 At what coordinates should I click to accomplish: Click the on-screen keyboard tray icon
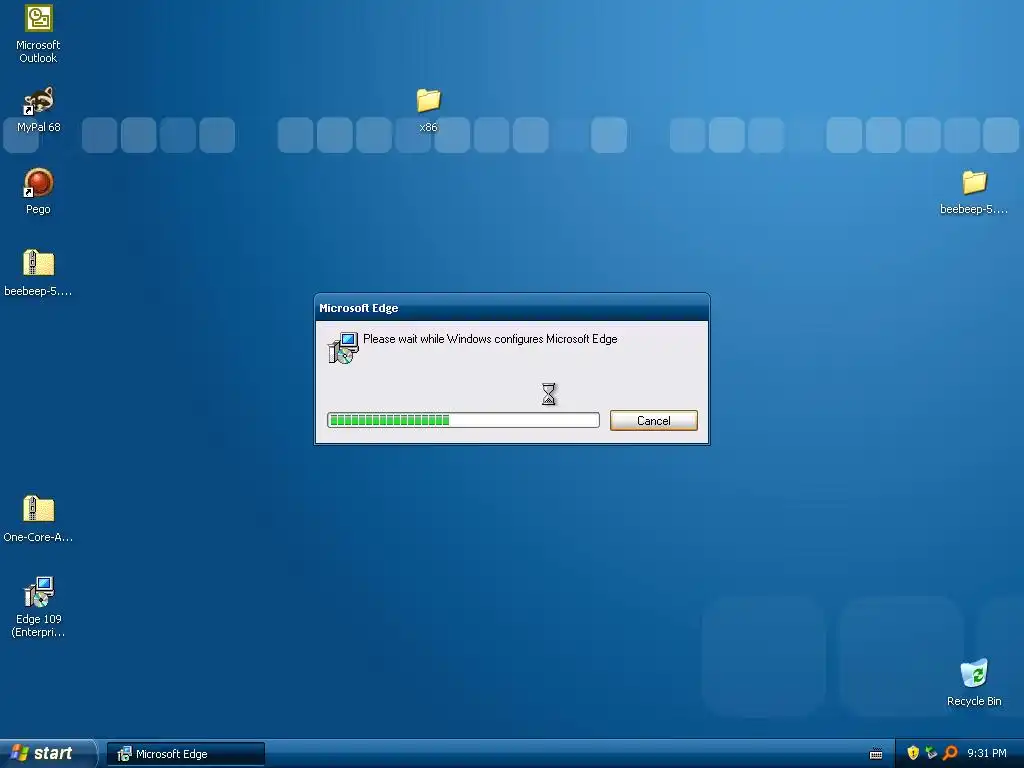tap(876, 754)
